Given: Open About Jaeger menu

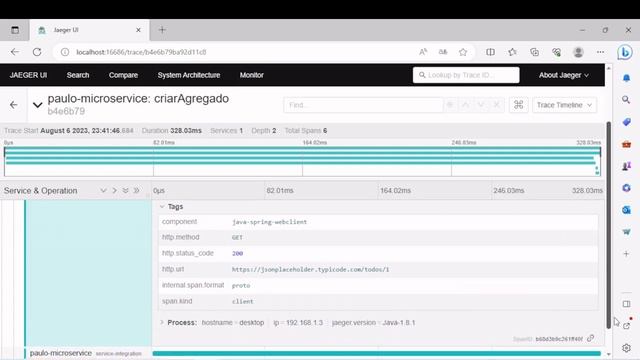Looking at the screenshot, I should pos(564,75).
